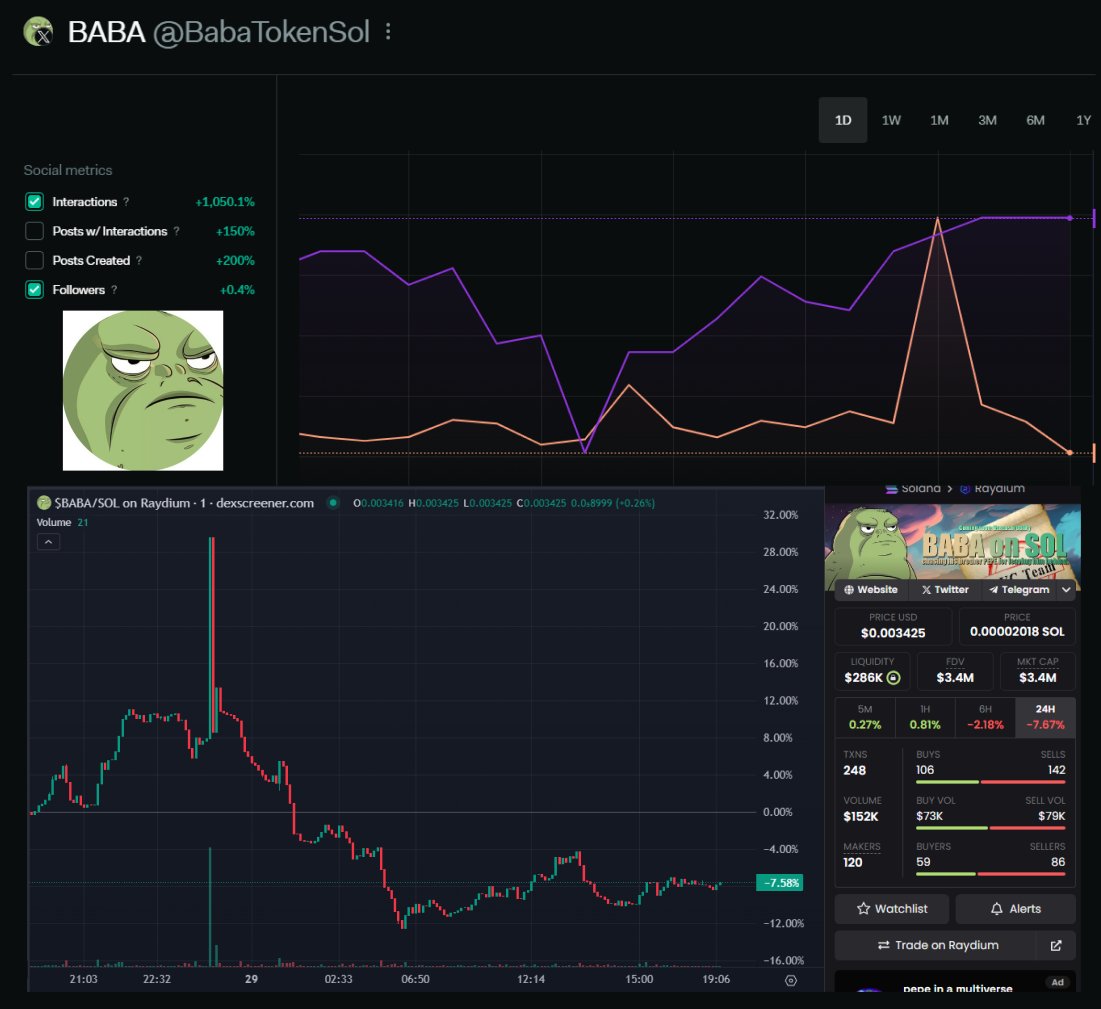Enable the Posts w/ Interactions checkbox

[34, 231]
